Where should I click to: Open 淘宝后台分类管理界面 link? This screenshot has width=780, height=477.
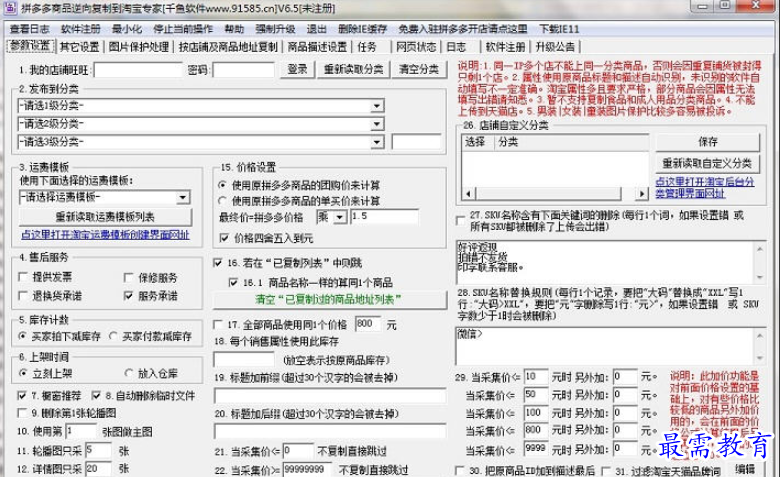[704, 188]
